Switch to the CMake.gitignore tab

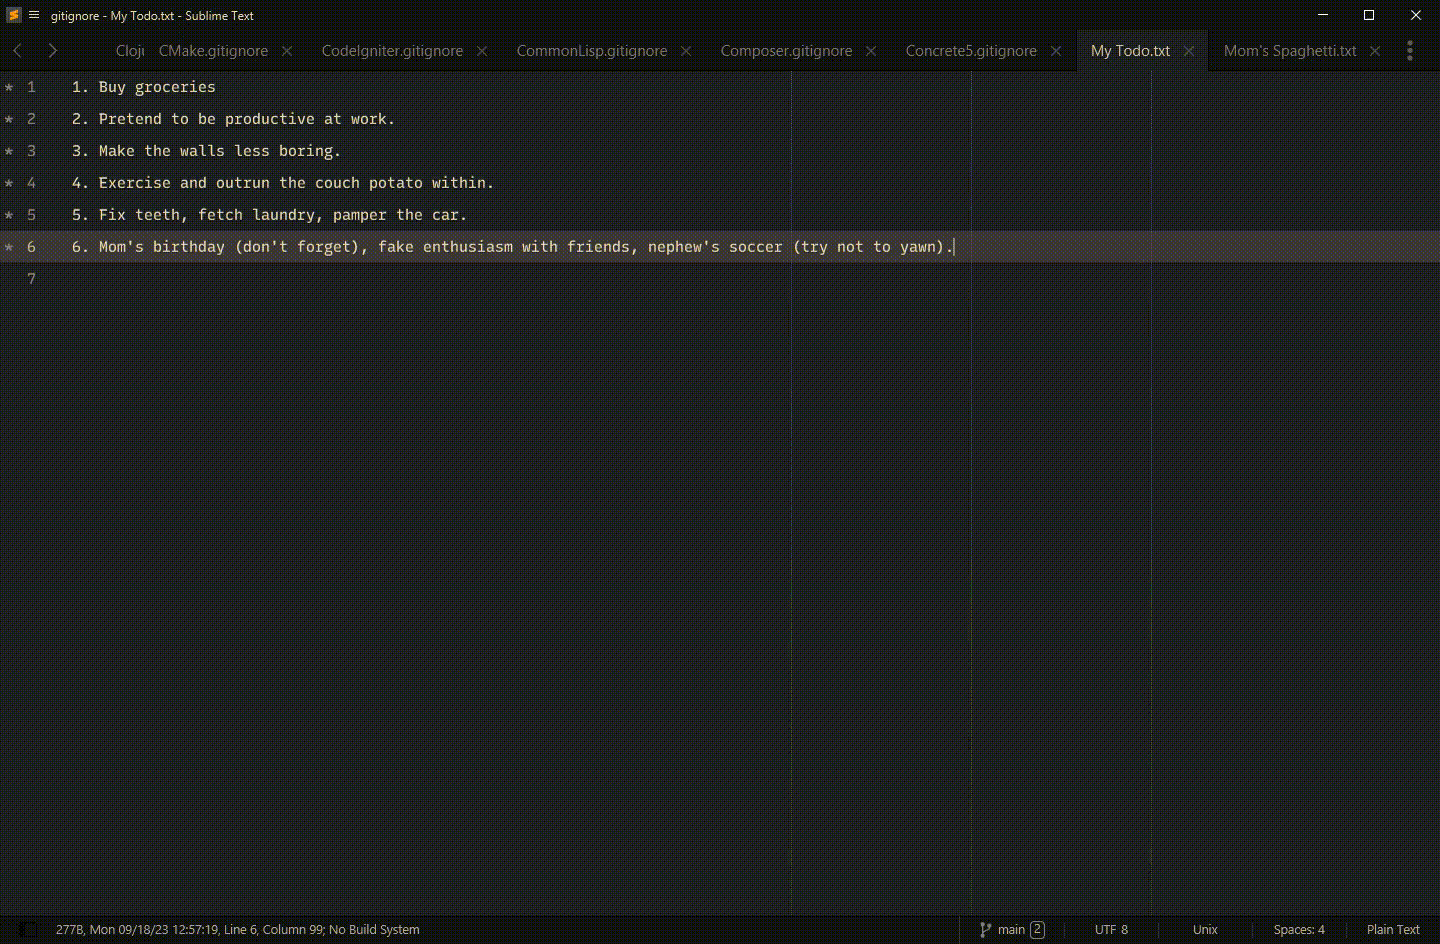pyautogui.click(x=213, y=51)
